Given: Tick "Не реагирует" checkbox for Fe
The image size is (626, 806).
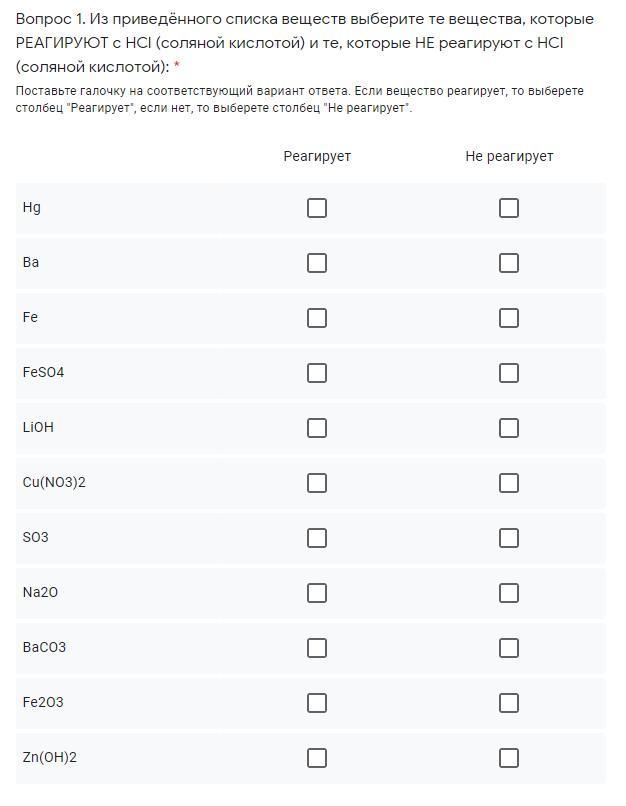Looking at the screenshot, I should coord(509,318).
